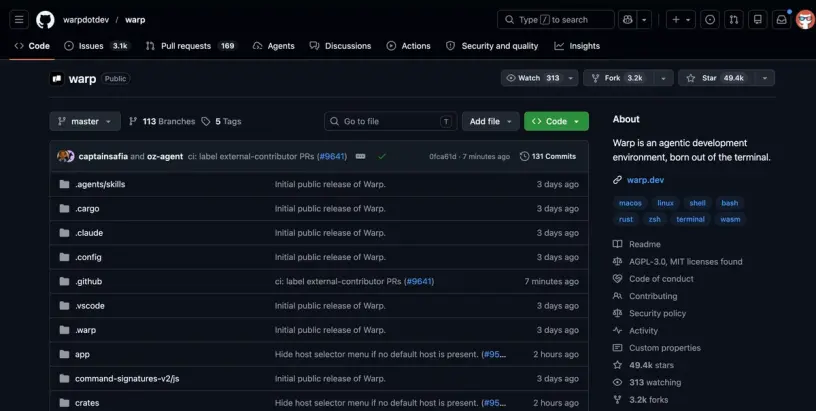
Task: Open the create new plus menu
Action: pyautogui.click(x=681, y=20)
